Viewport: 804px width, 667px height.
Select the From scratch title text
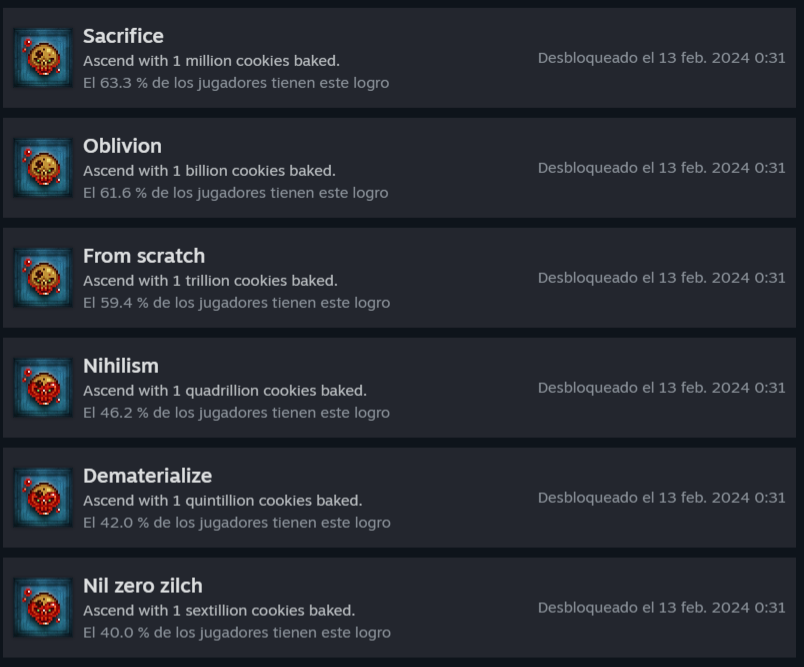(144, 256)
